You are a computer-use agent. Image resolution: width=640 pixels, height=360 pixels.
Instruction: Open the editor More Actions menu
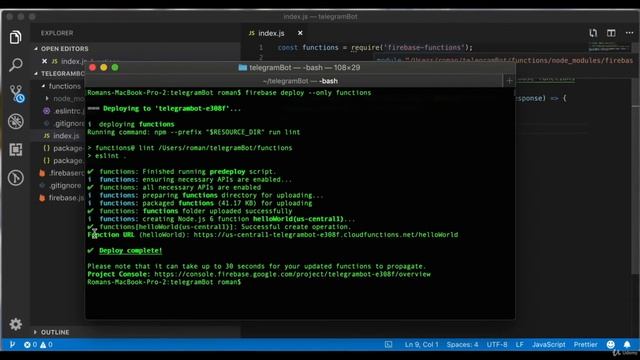629,33
